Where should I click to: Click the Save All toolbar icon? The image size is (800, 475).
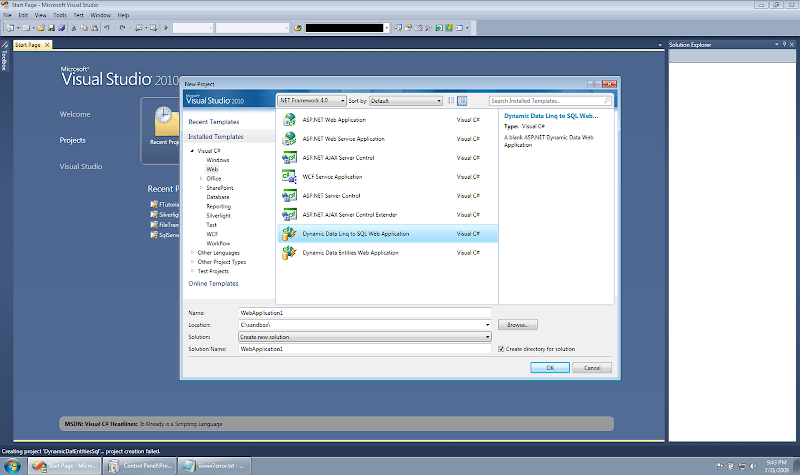pyautogui.click(x=61, y=28)
